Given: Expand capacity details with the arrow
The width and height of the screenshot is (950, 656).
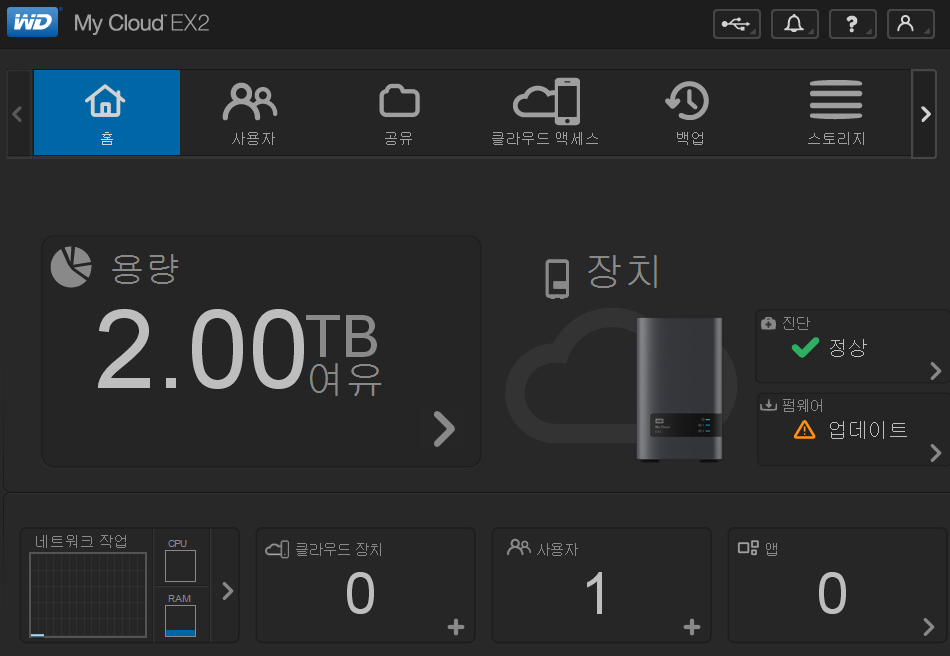Looking at the screenshot, I should click(x=443, y=429).
